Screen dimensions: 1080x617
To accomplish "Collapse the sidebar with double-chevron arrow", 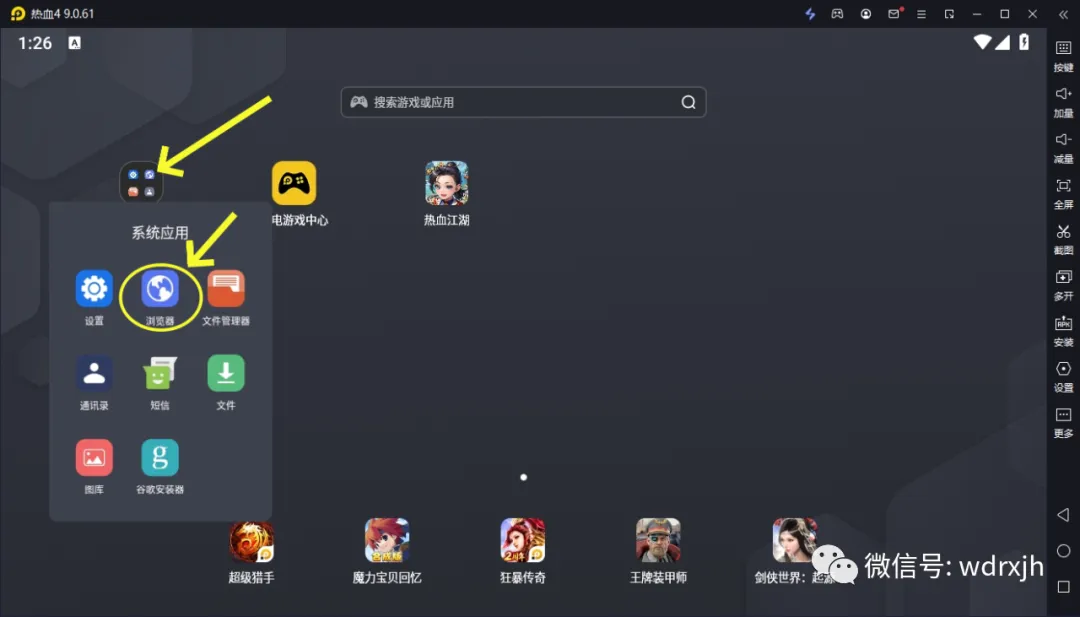I will click(1063, 14).
